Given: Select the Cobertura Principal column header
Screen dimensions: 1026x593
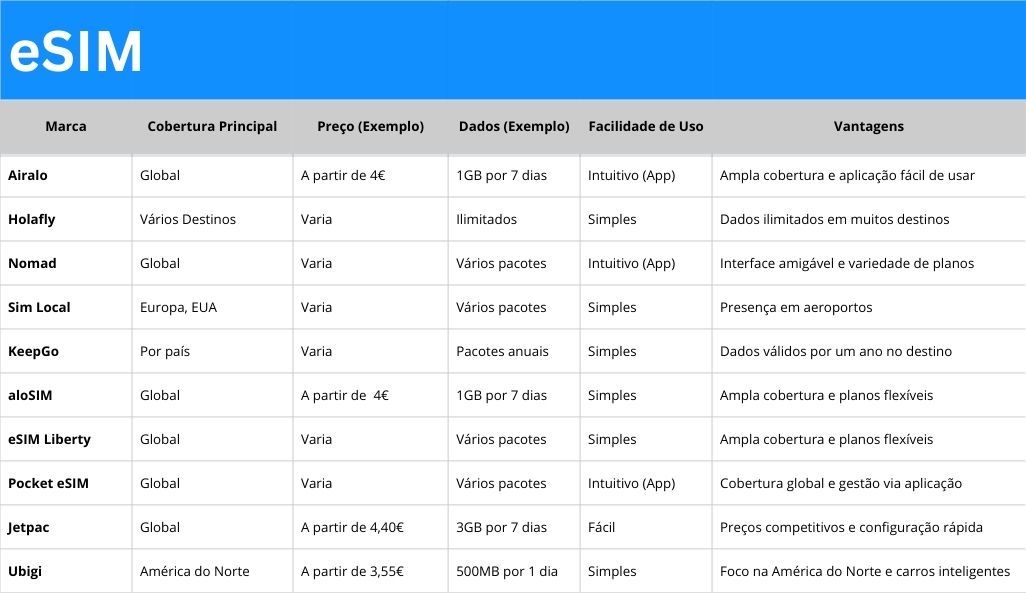Looking at the screenshot, I should 212,126.
